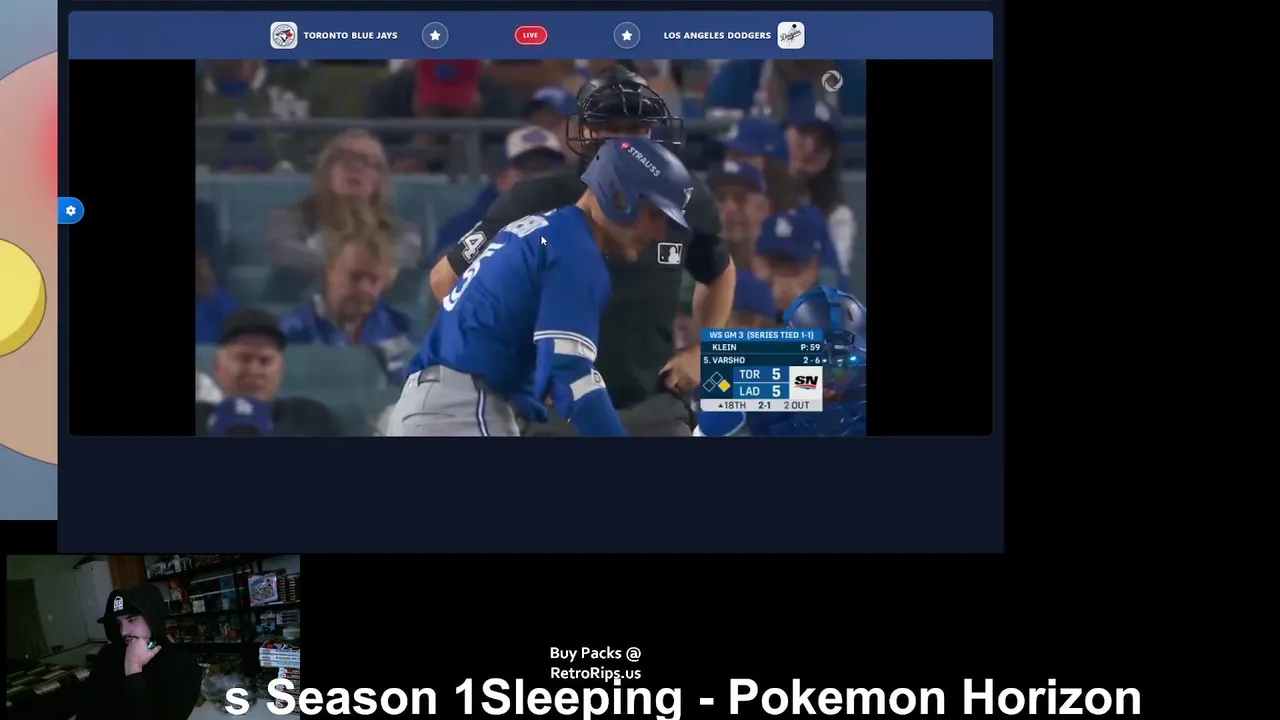
Task: Click the KLEIN pitcher line
Action: [x=761, y=347]
